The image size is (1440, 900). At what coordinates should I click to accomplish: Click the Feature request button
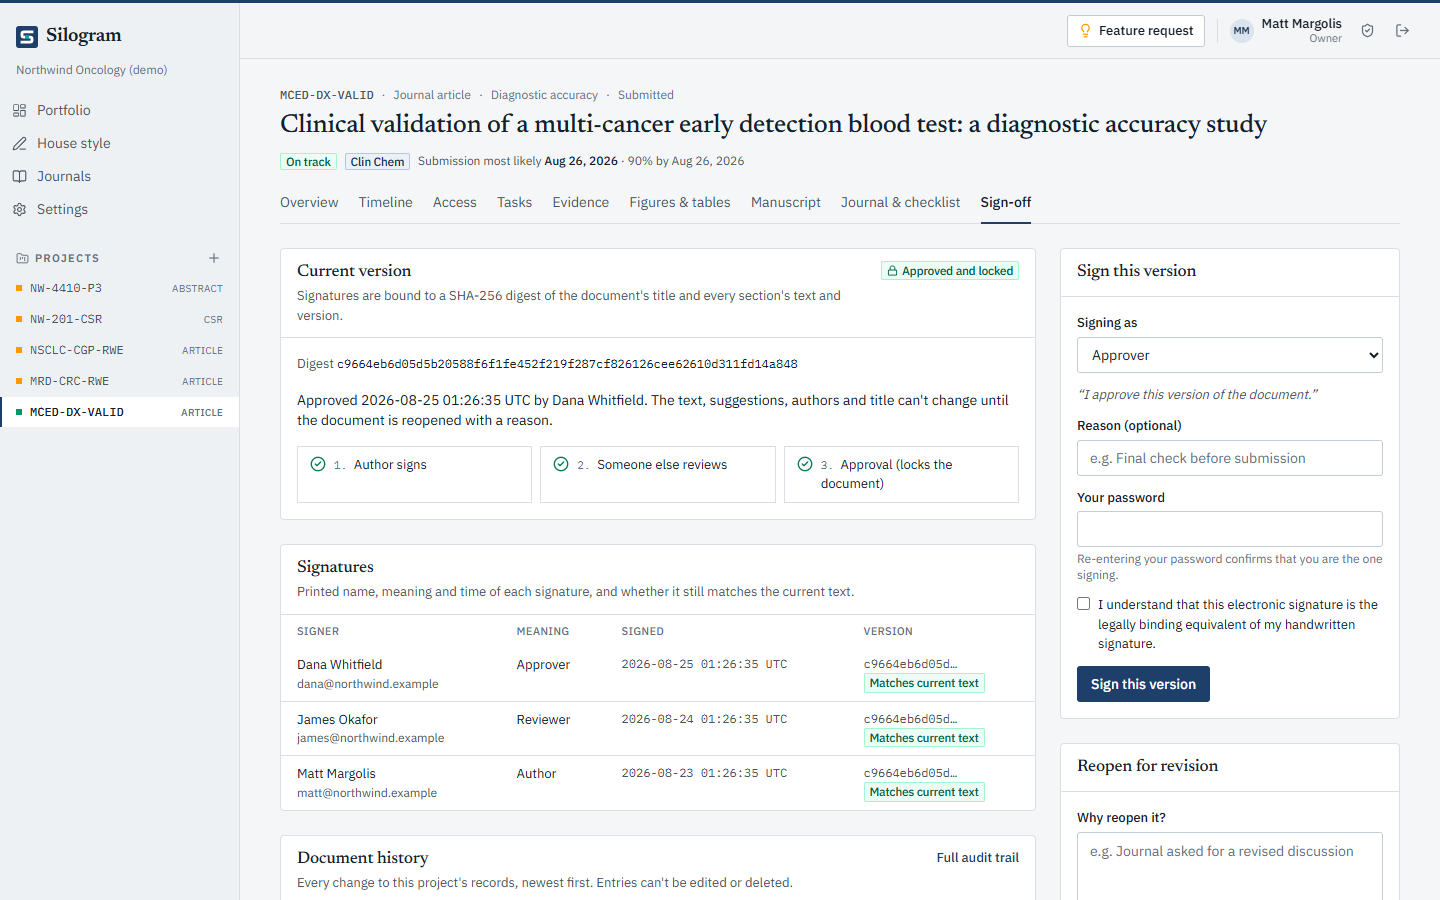pyautogui.click(x=1136, y=31)
